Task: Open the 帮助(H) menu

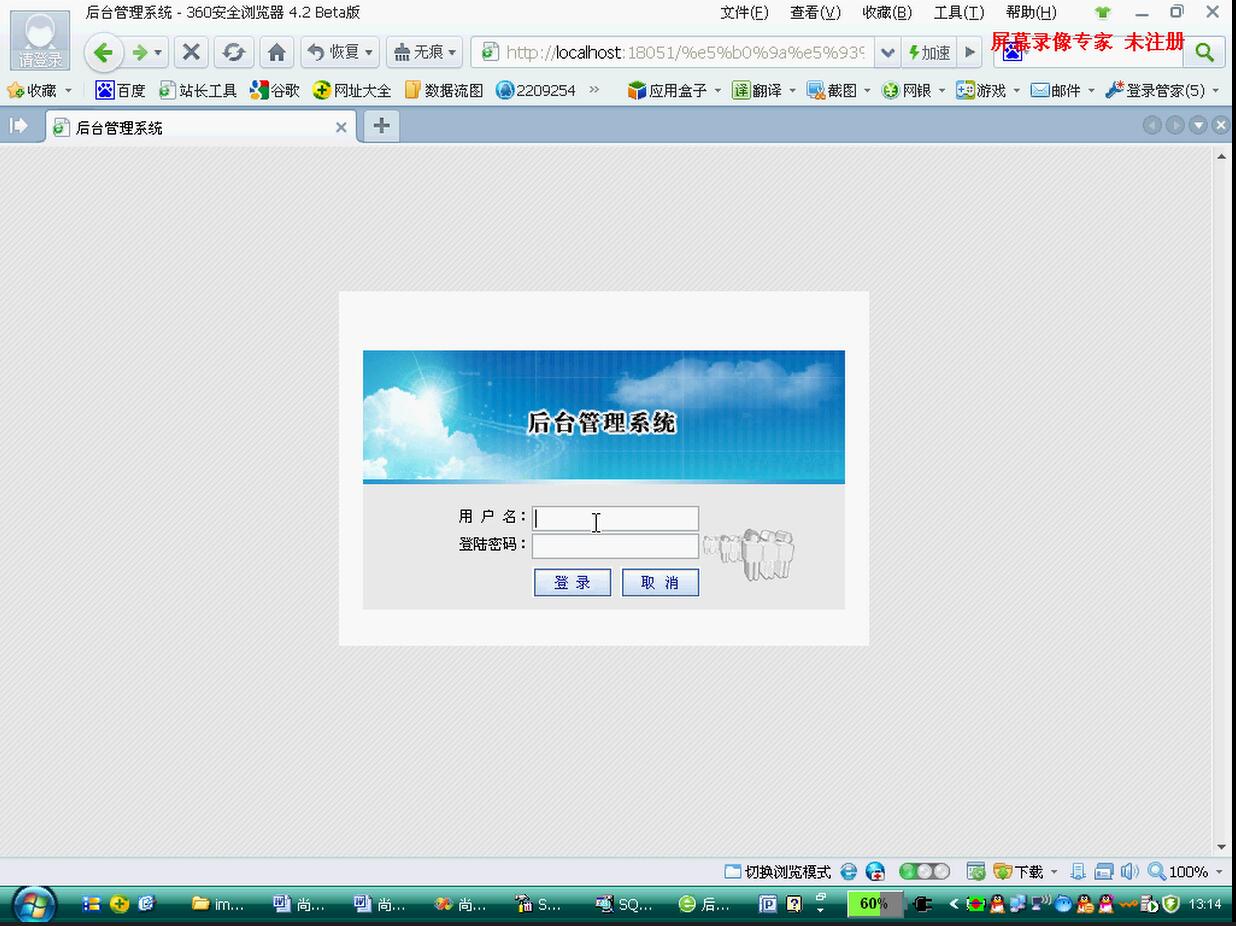Action: coord(1031,12)
